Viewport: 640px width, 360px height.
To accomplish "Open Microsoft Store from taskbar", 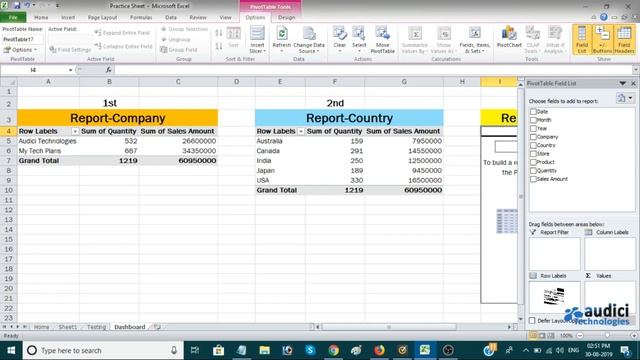I will pyautogui.click(x=218, y=350).
